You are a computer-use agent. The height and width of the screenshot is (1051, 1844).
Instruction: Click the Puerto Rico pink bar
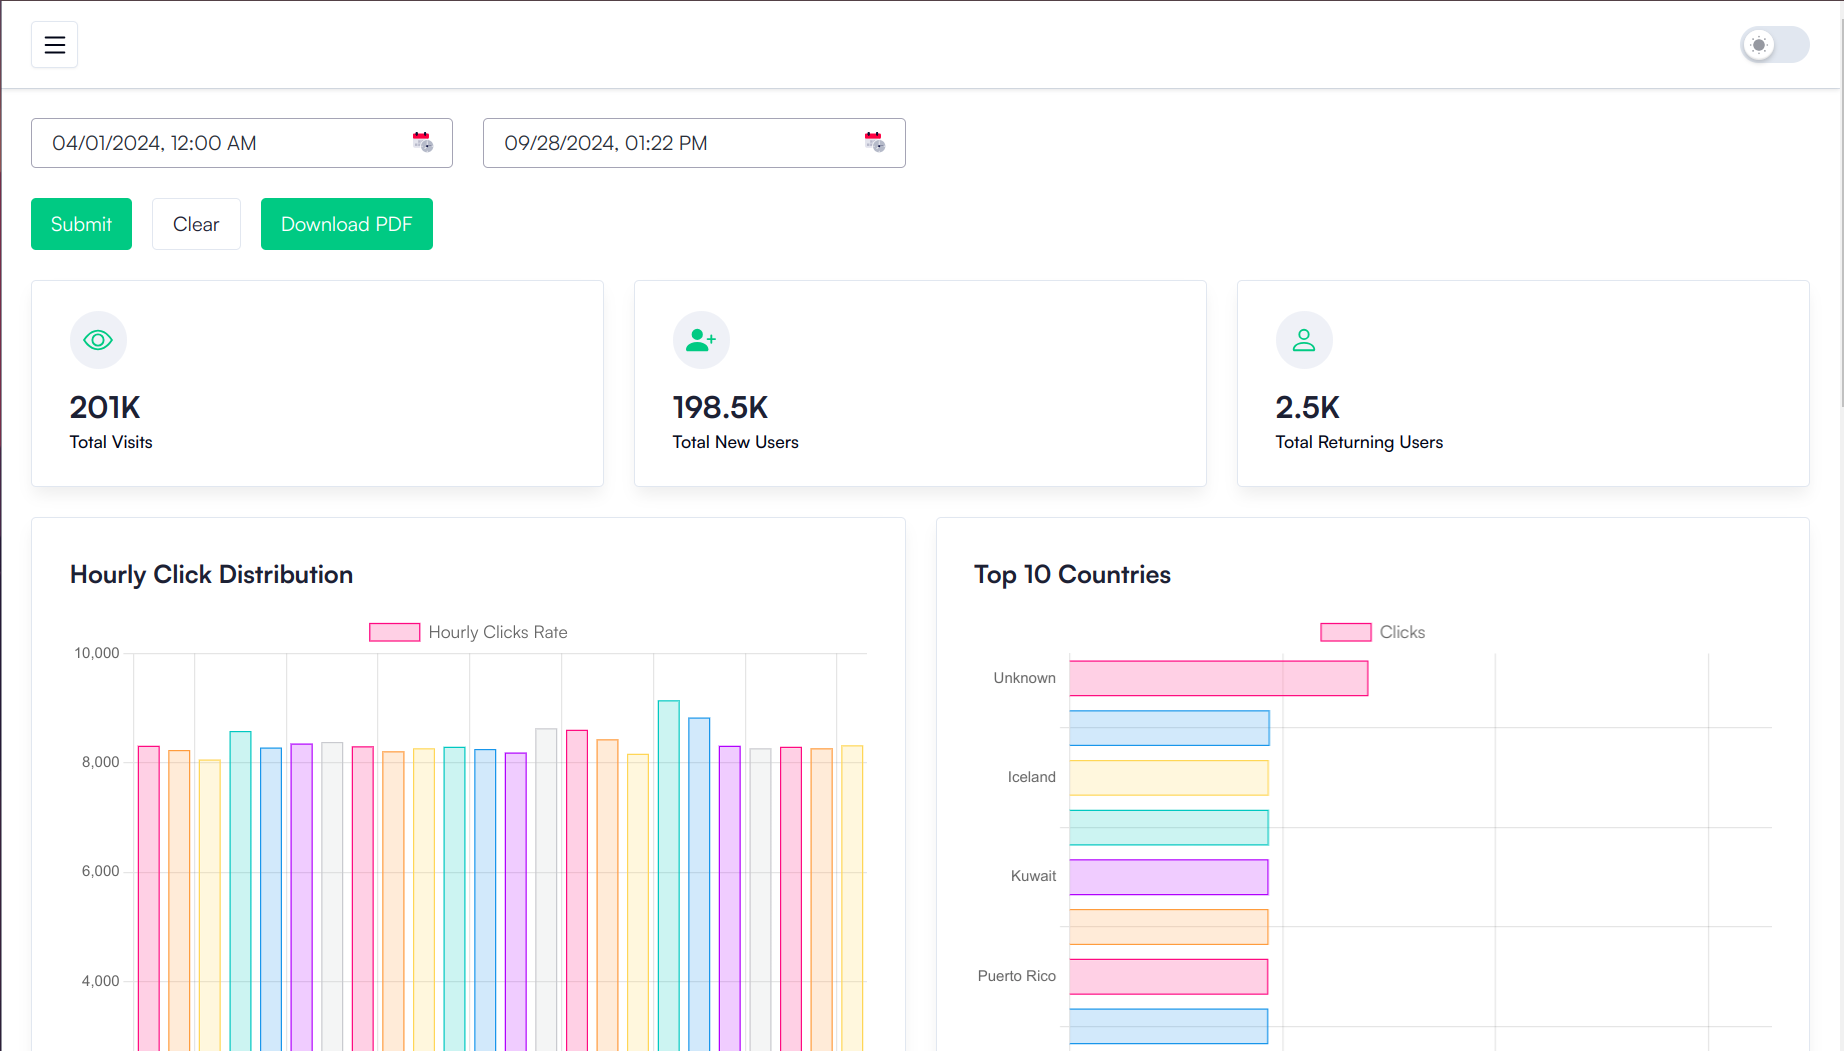coord(1168,976)
